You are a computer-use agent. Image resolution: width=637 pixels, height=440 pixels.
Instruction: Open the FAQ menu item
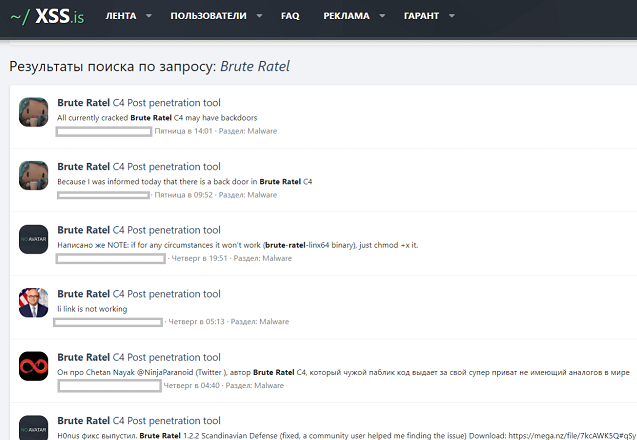click(290, 16)
